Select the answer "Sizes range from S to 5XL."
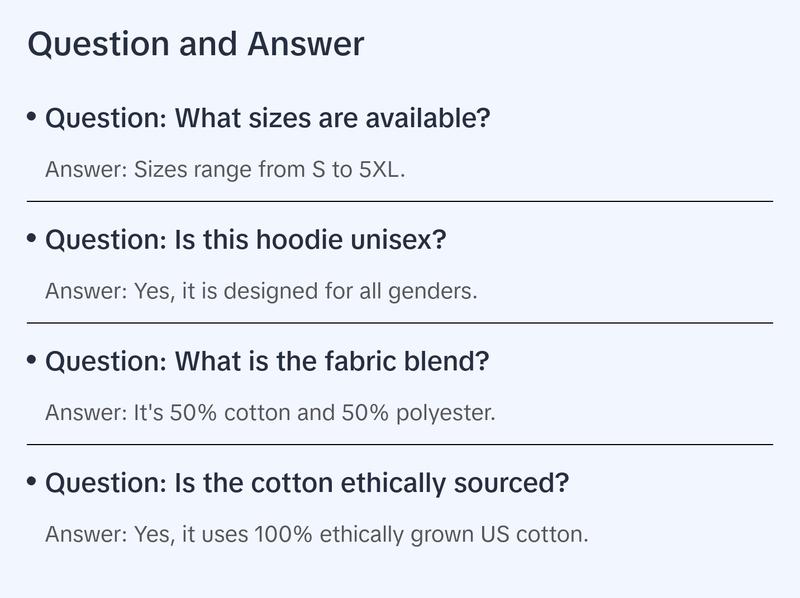 point(224,169)
